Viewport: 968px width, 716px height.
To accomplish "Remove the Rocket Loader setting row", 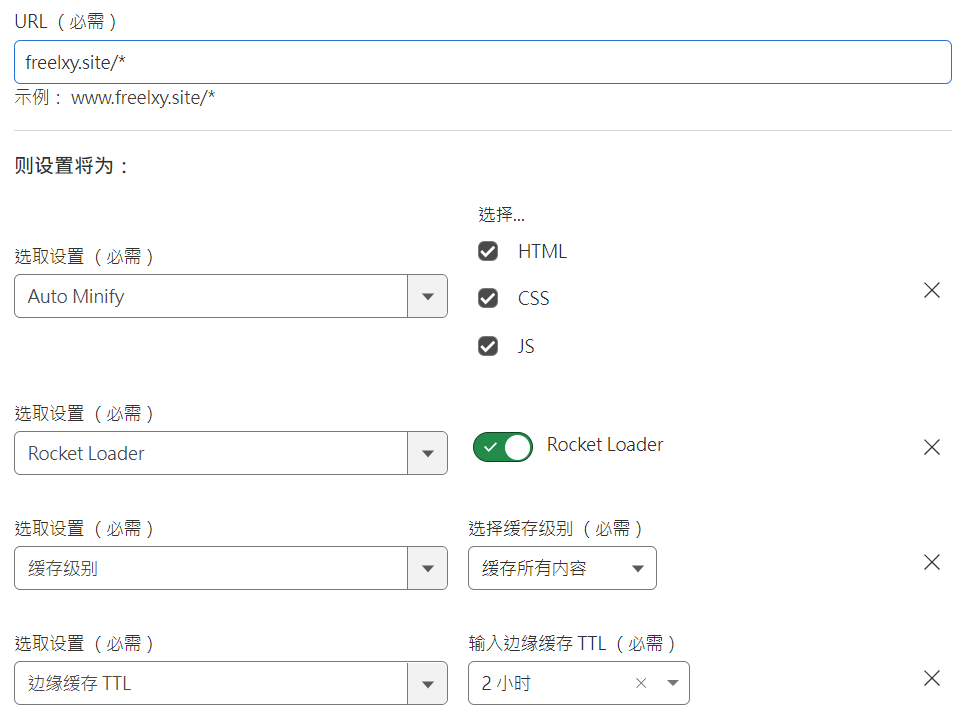I will point(931,447).
